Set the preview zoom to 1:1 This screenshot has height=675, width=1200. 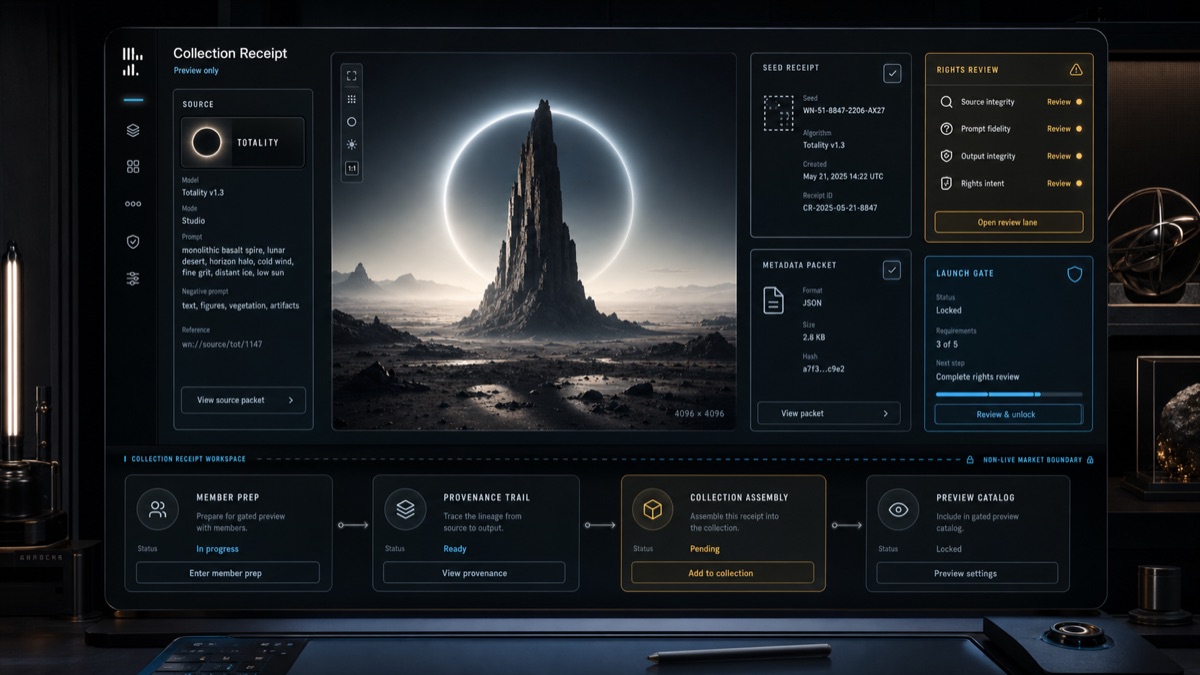click(351, 169)
